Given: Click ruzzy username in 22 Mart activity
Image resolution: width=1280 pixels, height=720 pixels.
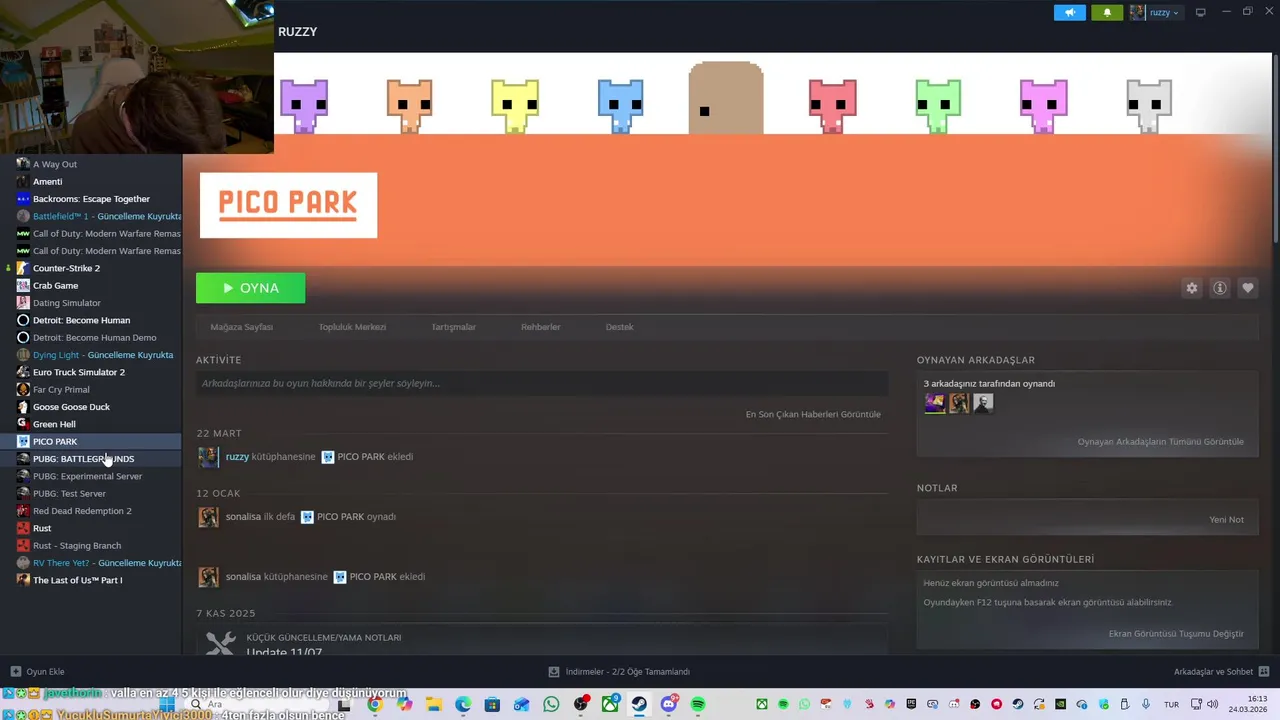Looking at the screenshot, I should pos(237,457).
